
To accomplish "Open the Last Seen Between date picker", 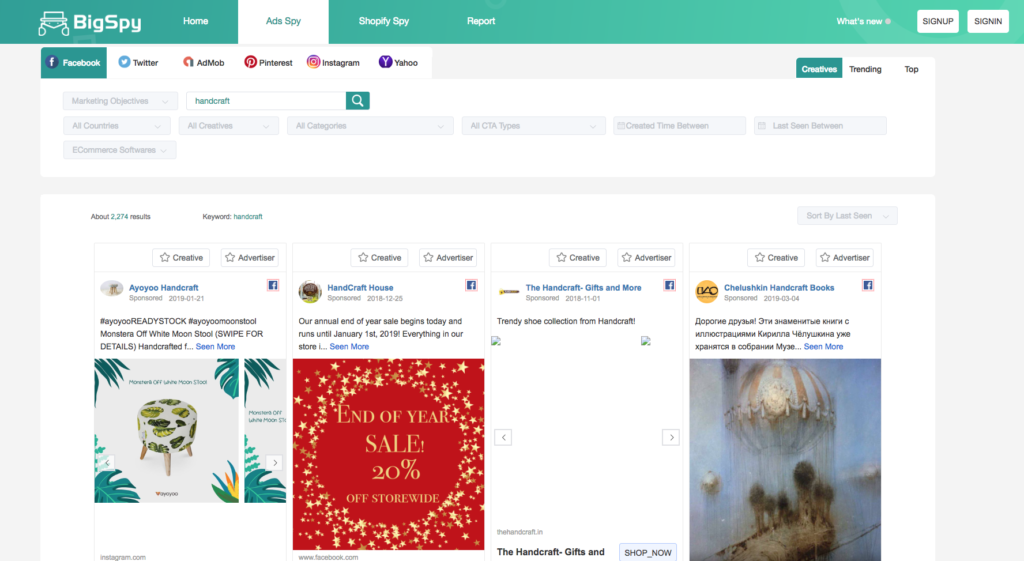I will point(820,125).
